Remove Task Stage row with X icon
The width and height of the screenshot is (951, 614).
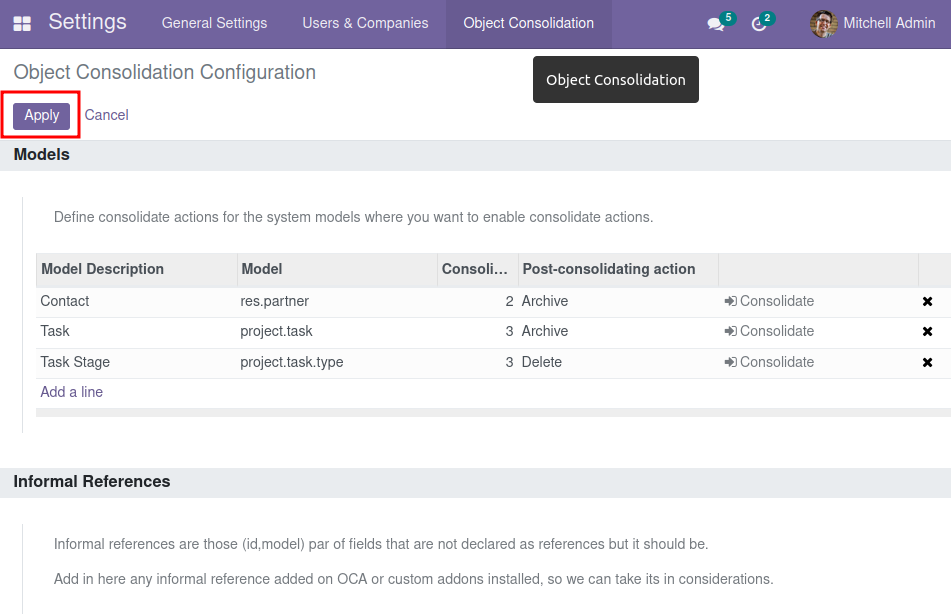pos(927,363)
